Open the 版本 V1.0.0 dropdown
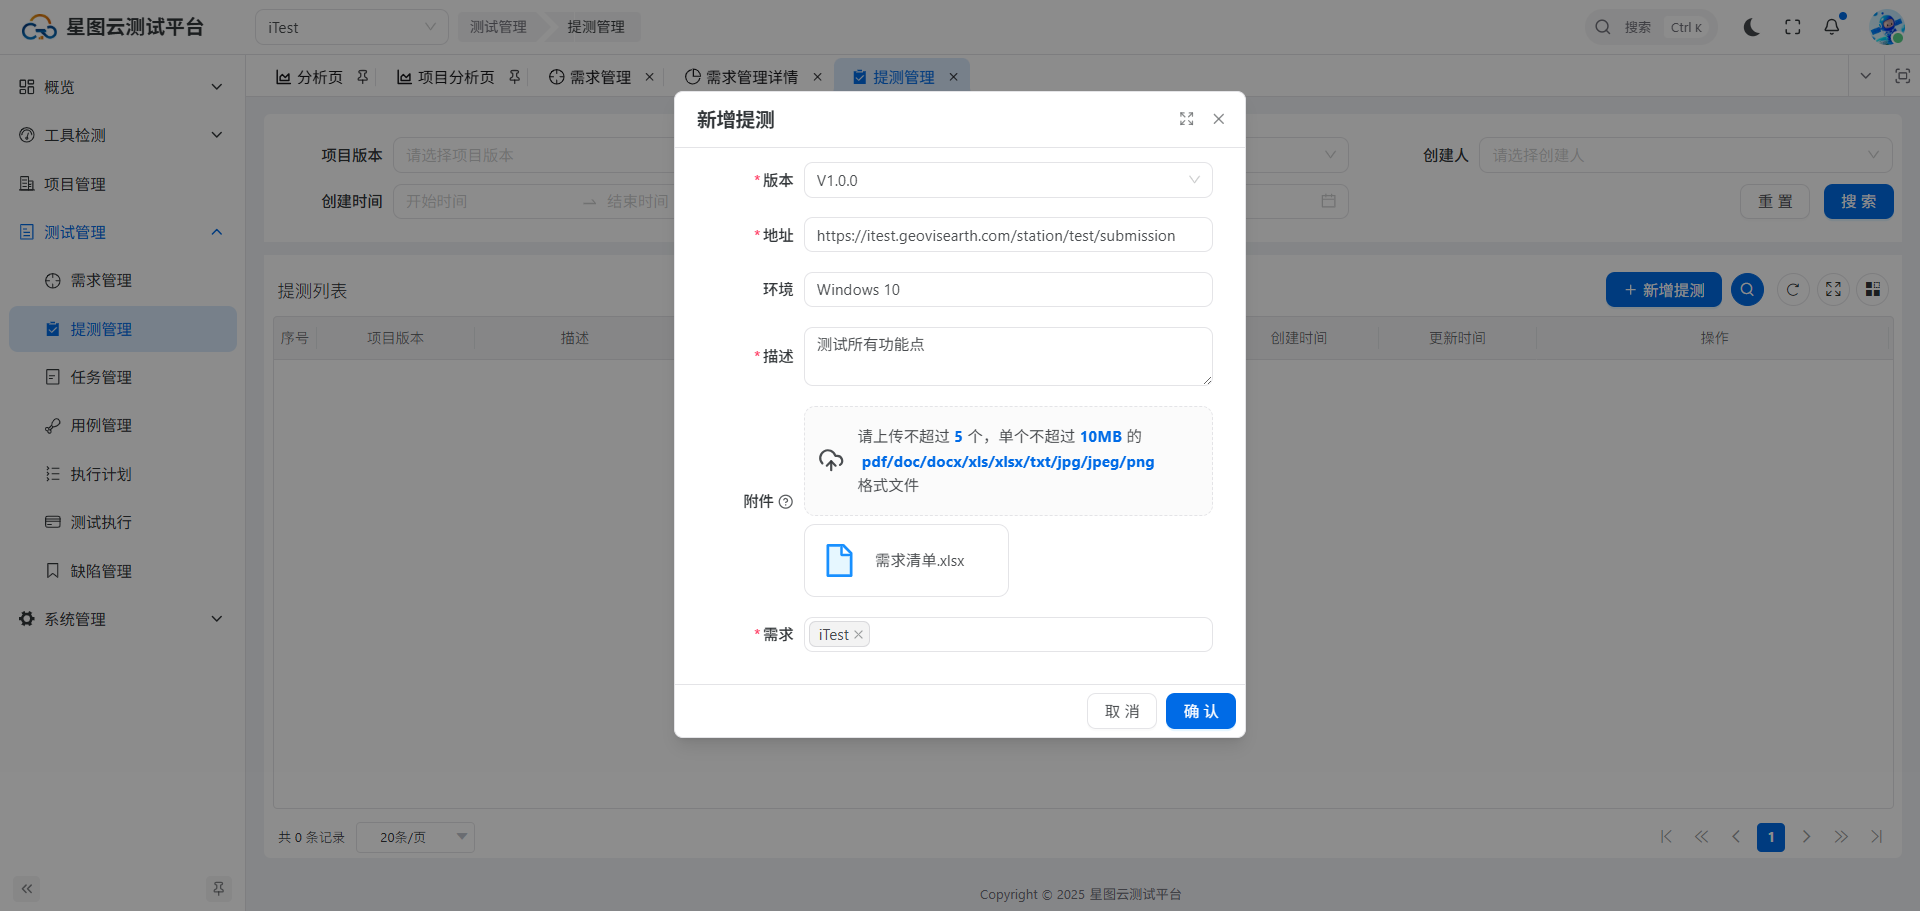The width and height of the screenshot is (1920, 911). [1007, 180]
